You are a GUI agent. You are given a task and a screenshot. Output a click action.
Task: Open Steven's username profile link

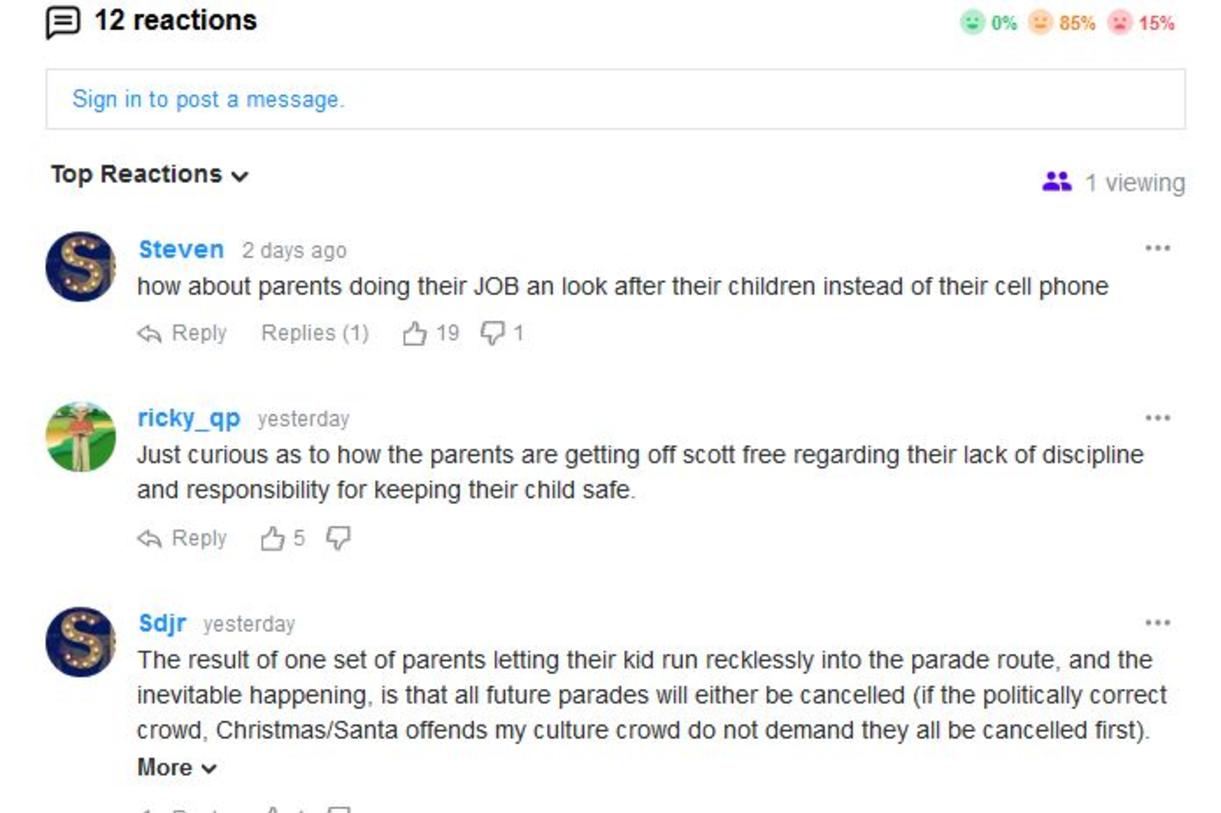(x=181, y=249)
